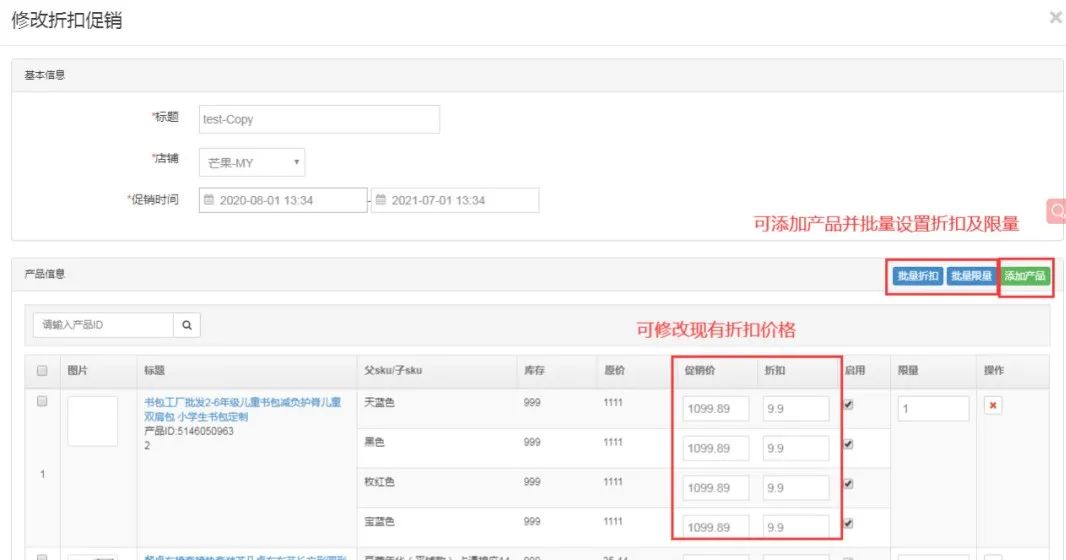Click the 批量折扣 button
Viewport: 1066px width, 560px height.
917,276
